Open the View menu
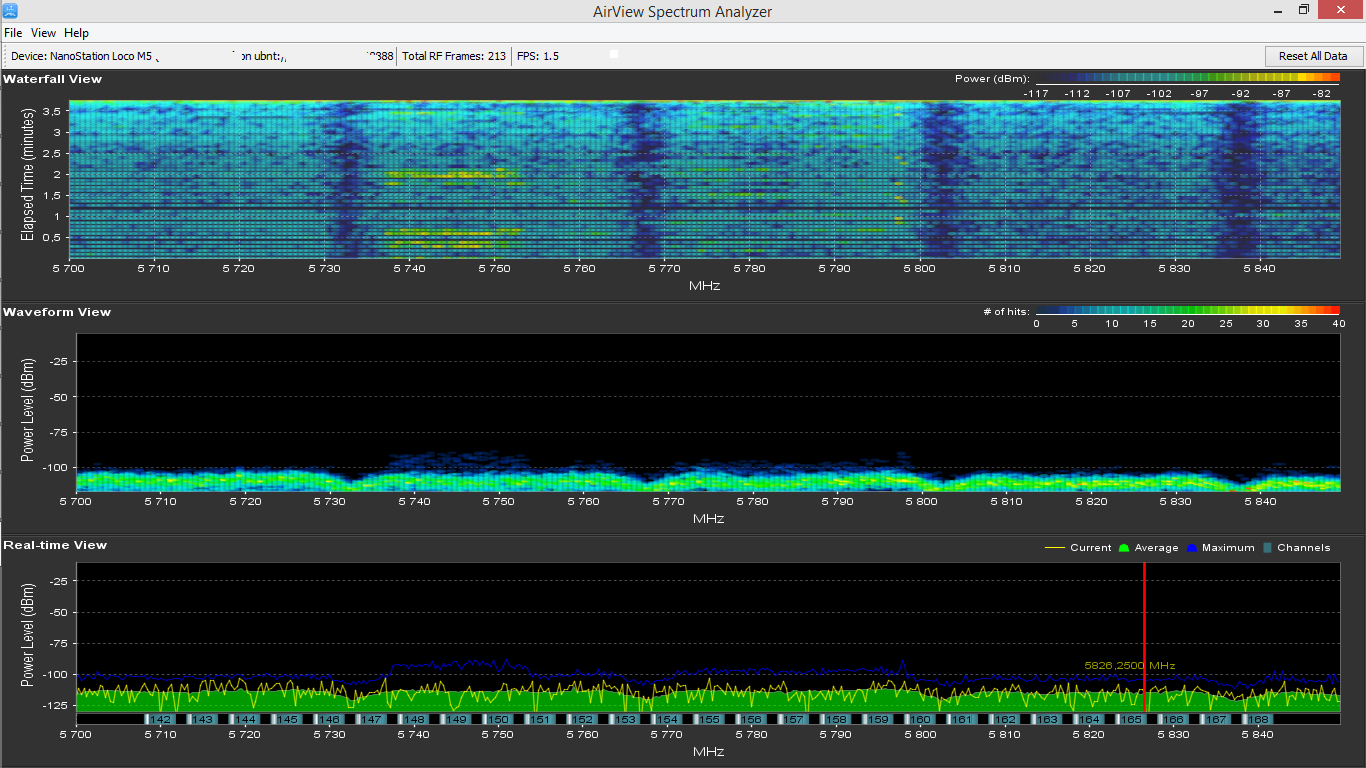Viewport: 1366px width, 768px height. click(43, 33)
